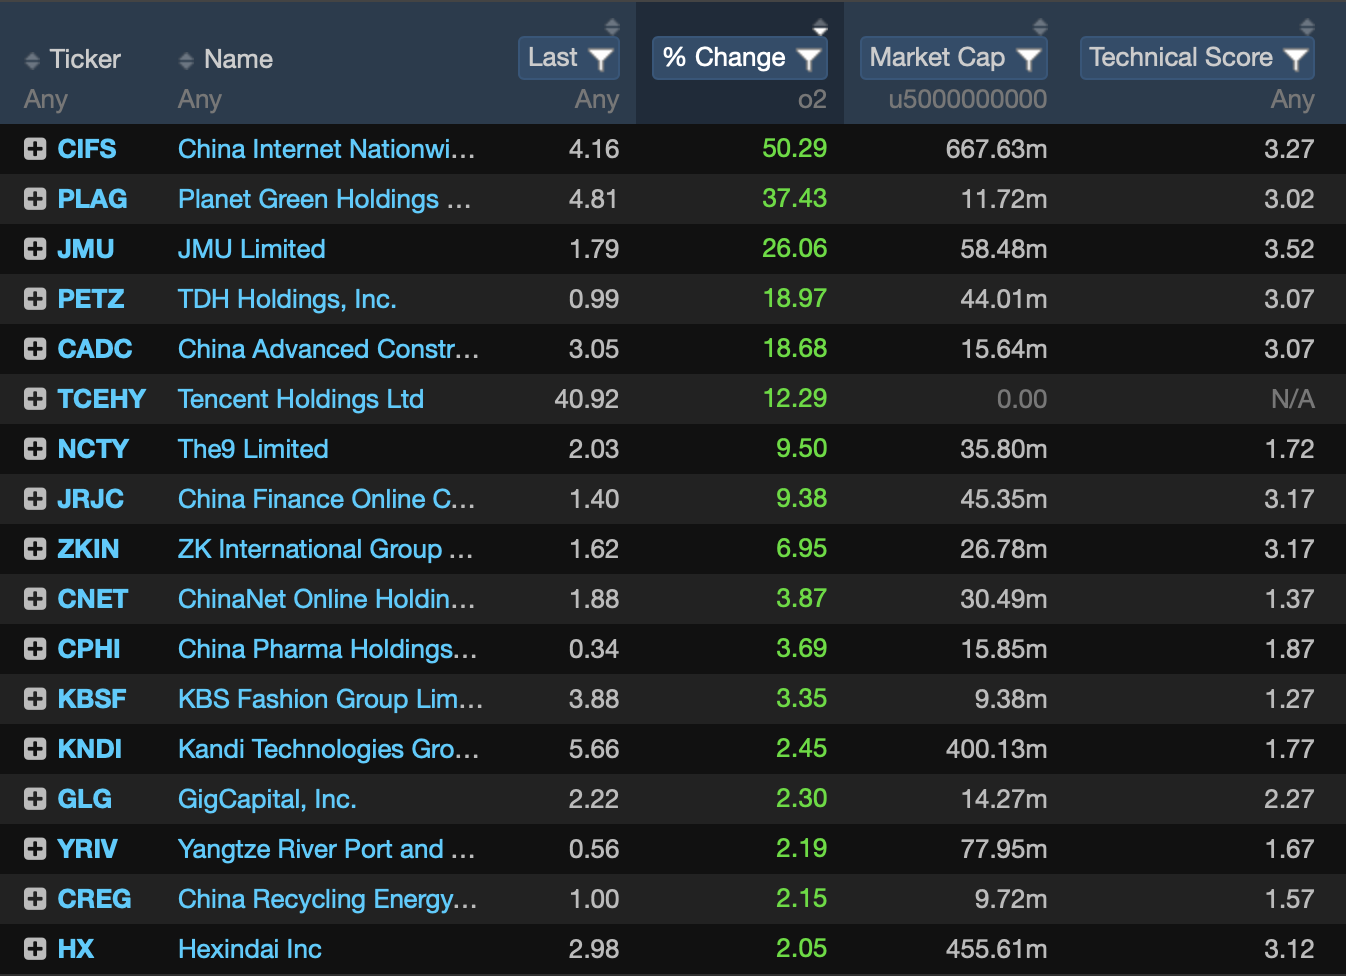The image size is (1346, 976).
Task: Open Hexindai Inc company link
Action: [x=250, y=949]
